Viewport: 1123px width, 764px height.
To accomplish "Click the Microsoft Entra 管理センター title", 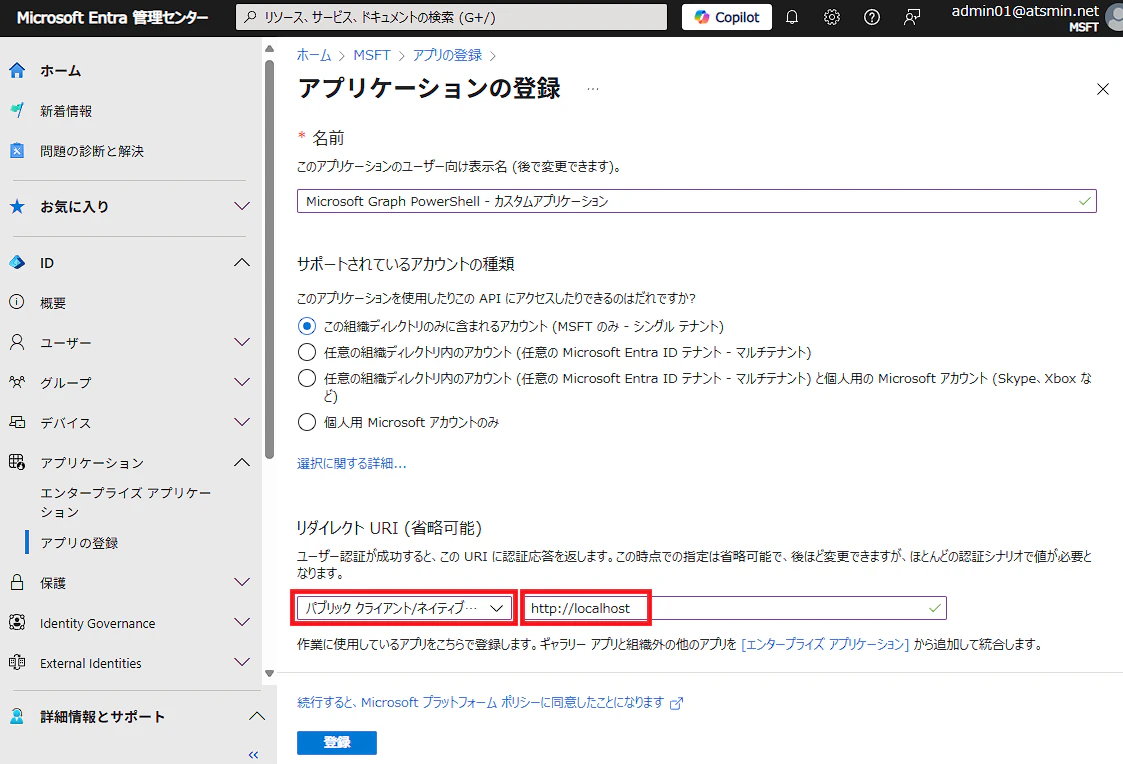I will (112, 17).
